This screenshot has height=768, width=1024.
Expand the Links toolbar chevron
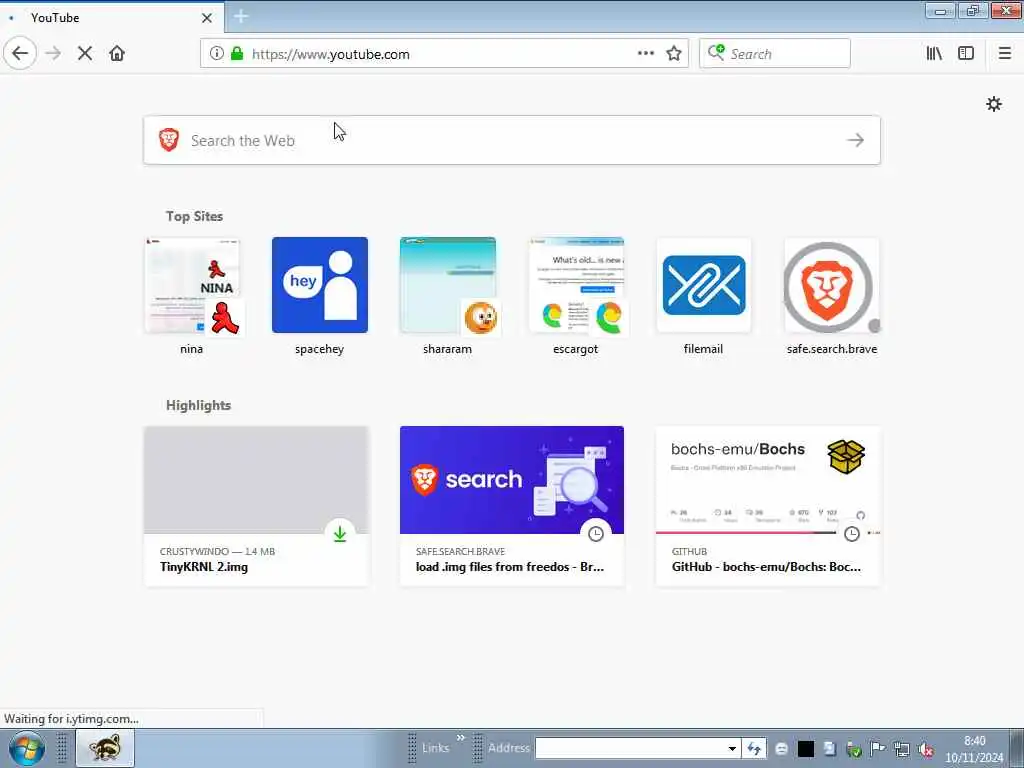[460, 738]
